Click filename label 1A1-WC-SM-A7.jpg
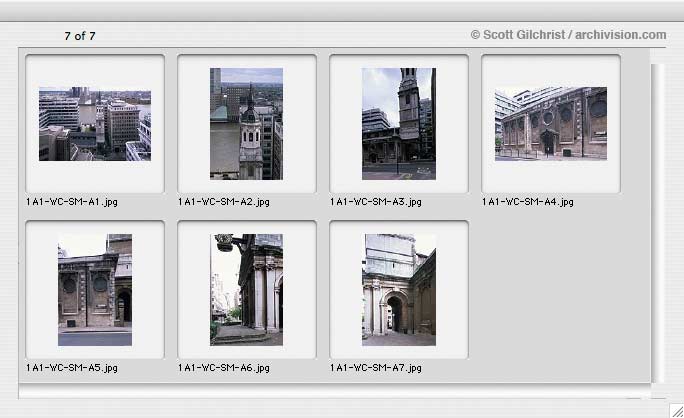 [x=376, y=368]
